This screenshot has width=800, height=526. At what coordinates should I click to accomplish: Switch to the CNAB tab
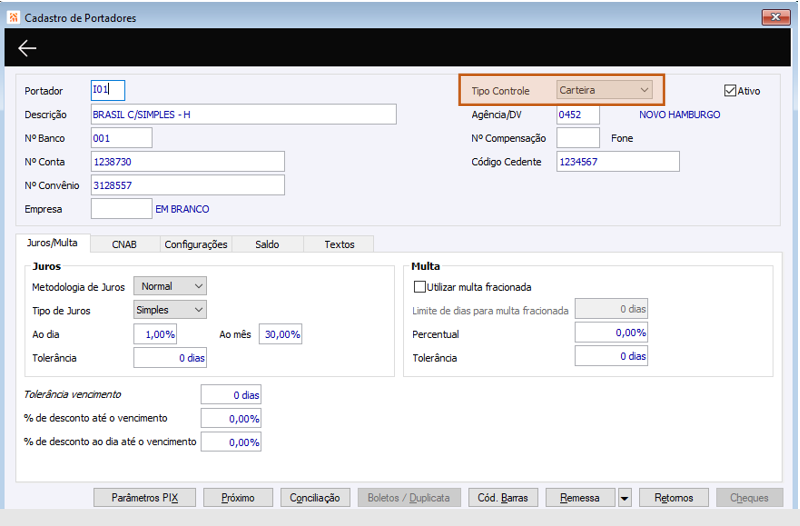coord(124,244)
